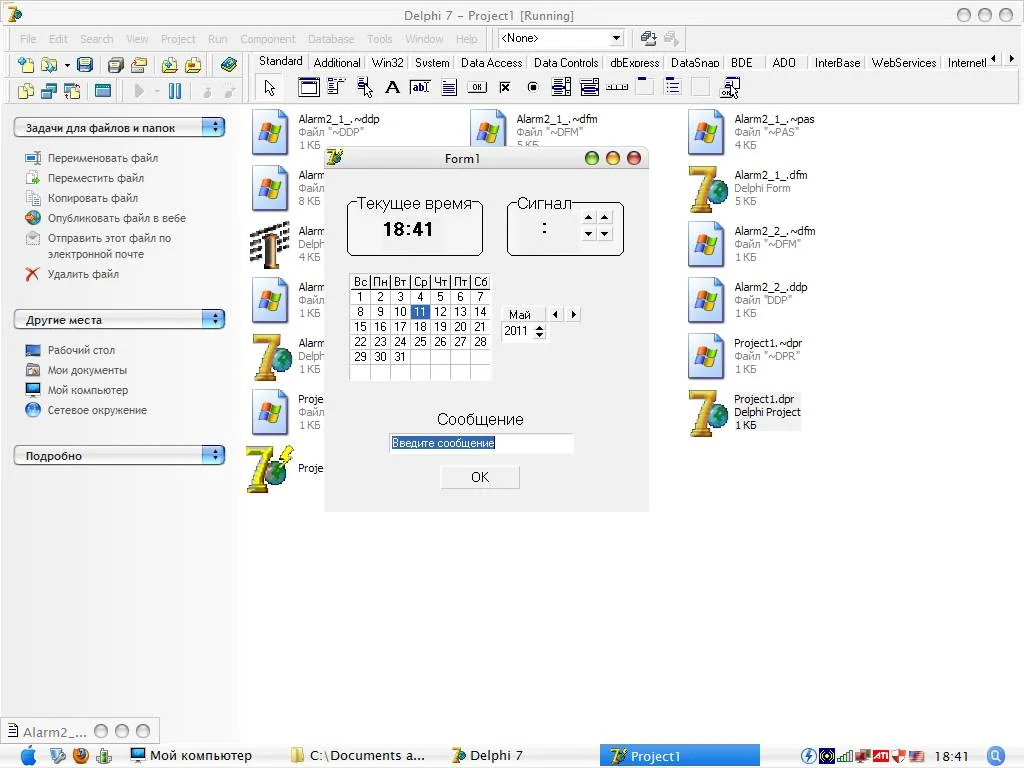Switch to "Delphi 7" in the taskbar
Viewport: 1024px width, 768px height.
[487, 756]
